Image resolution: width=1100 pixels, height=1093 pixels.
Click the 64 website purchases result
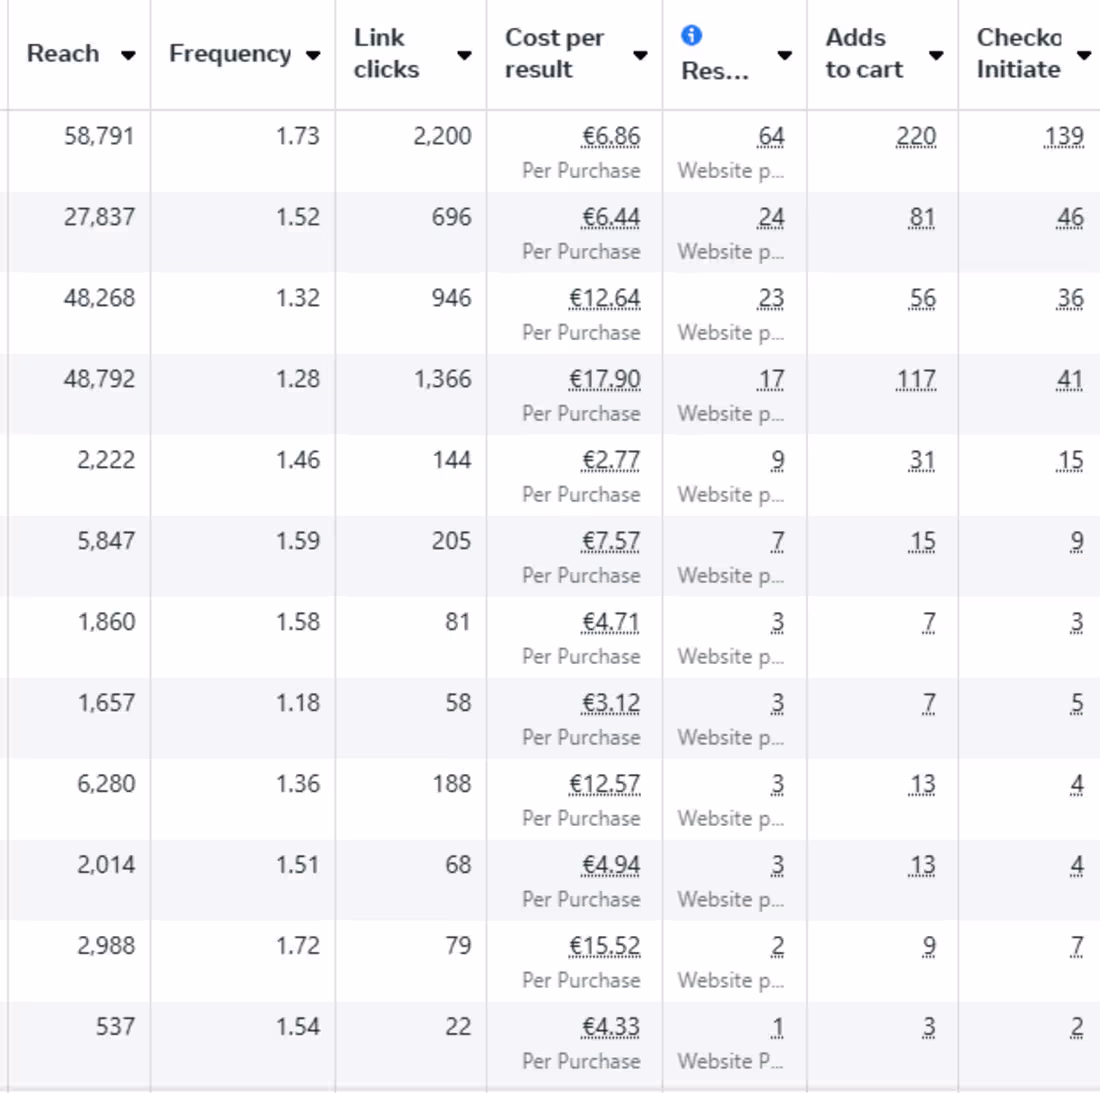[x=772, y=135]
